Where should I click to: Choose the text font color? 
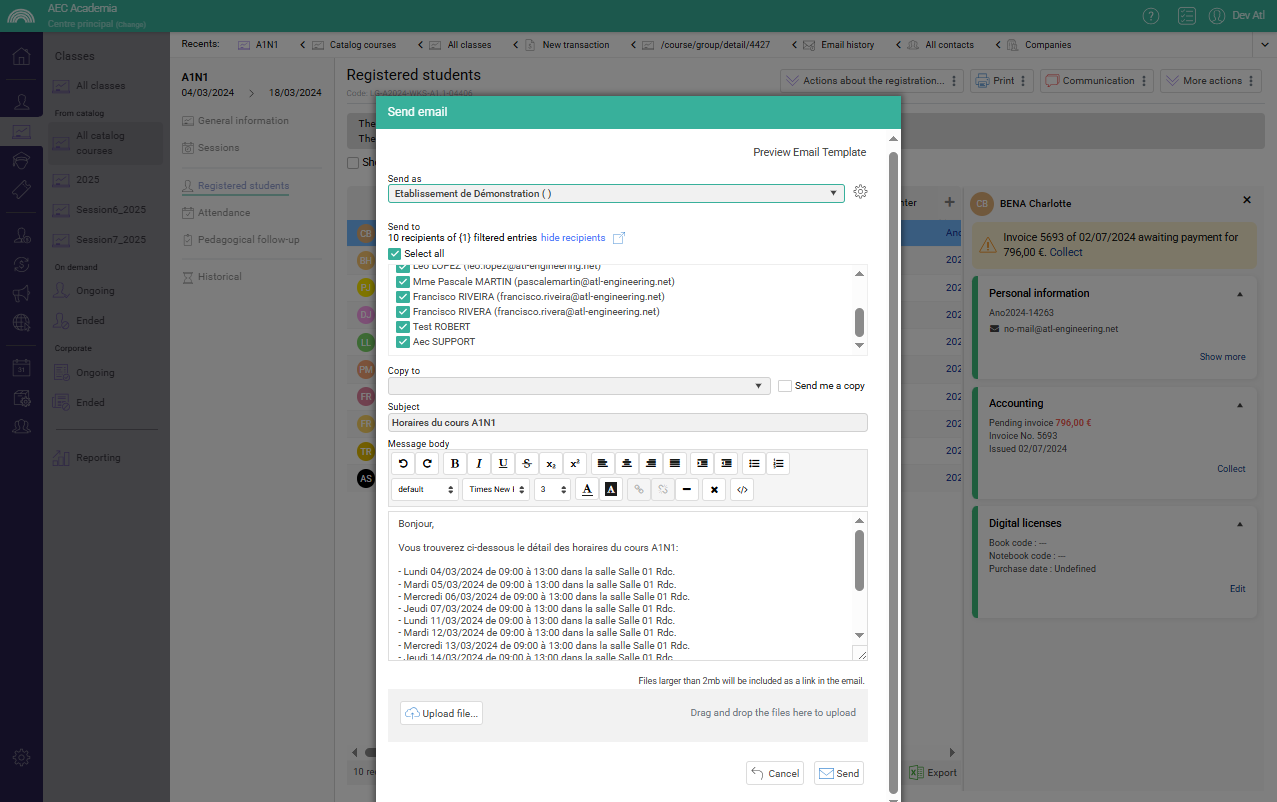(587, 489)
